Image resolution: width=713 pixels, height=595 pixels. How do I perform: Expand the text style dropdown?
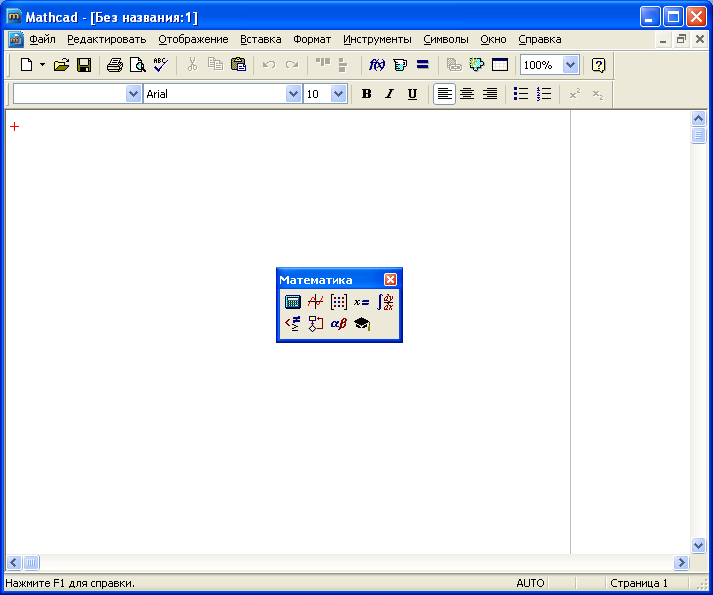click(133, 94)
